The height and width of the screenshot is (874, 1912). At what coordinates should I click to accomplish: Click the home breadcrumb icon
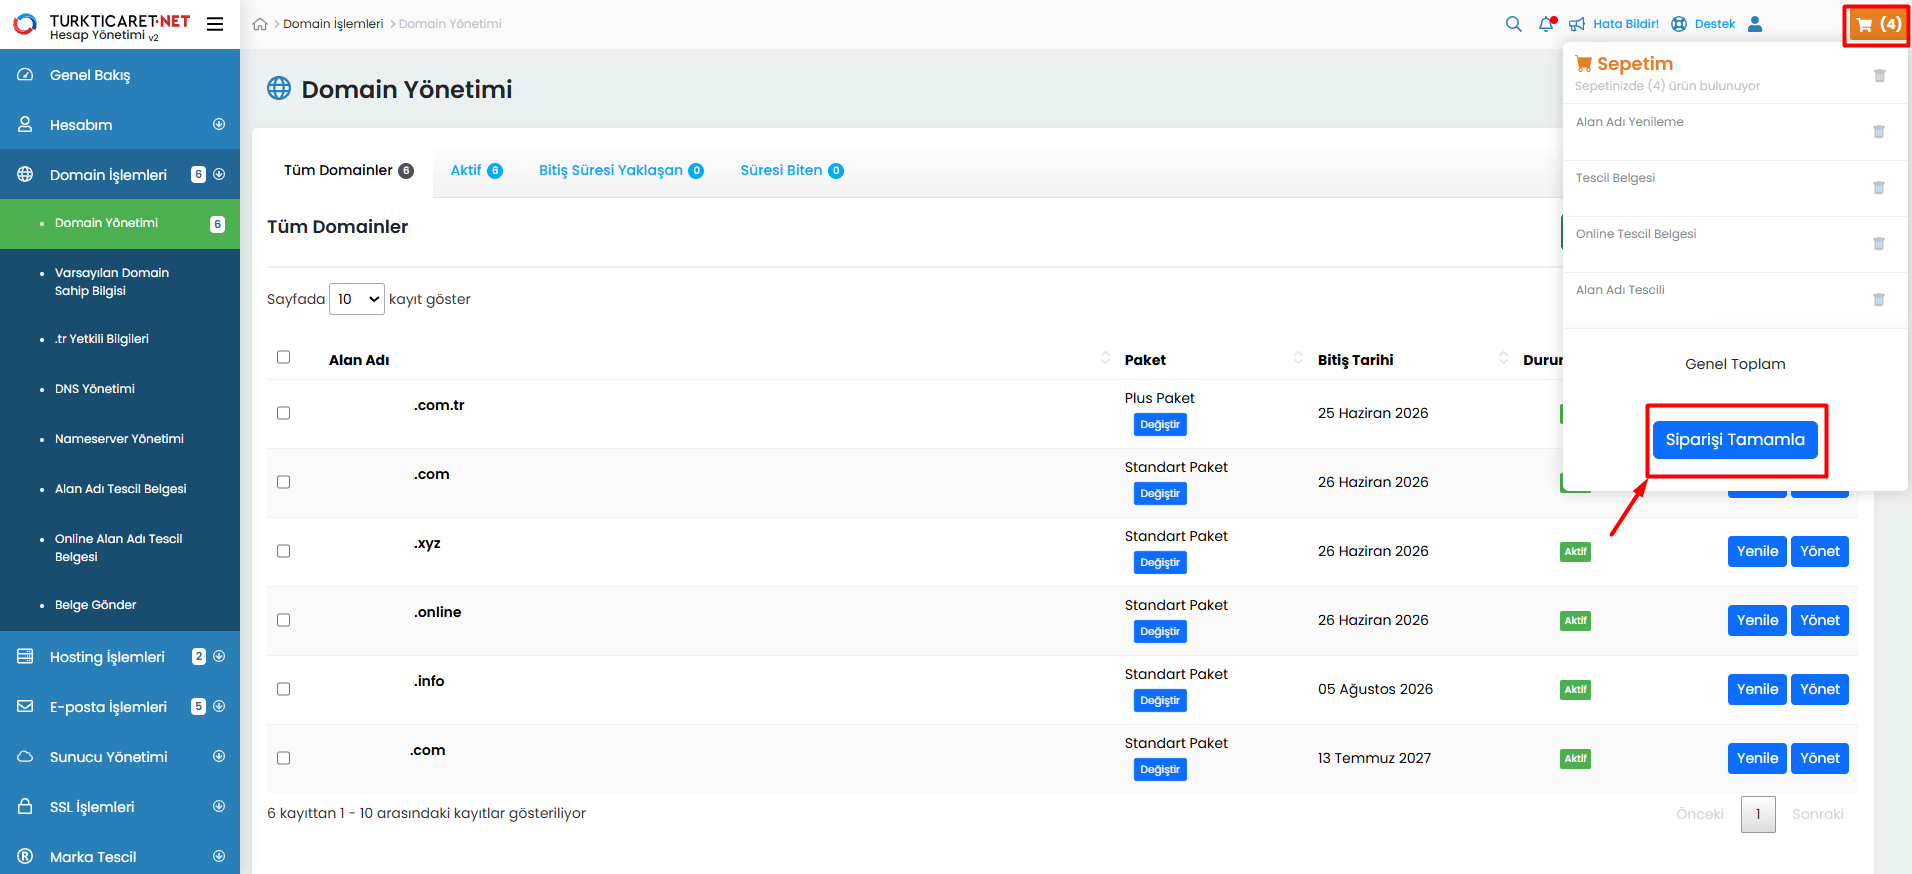(260, 24)
